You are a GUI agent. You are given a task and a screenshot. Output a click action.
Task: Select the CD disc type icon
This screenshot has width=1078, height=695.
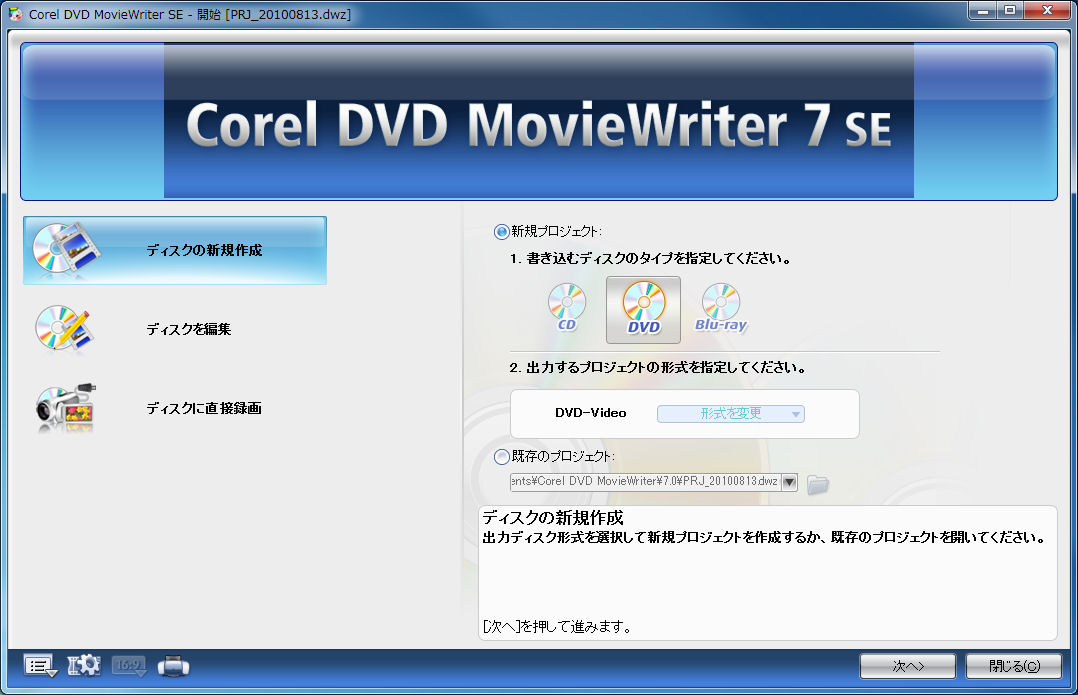pyautogui.click(x=567, y=307)
